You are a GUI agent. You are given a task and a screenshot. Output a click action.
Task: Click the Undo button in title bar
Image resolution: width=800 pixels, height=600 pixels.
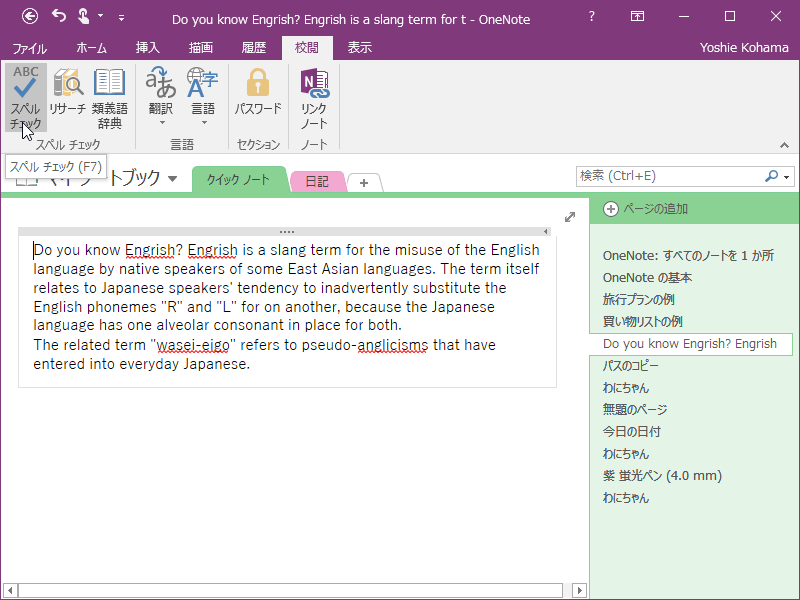click(x=59, y=16)
